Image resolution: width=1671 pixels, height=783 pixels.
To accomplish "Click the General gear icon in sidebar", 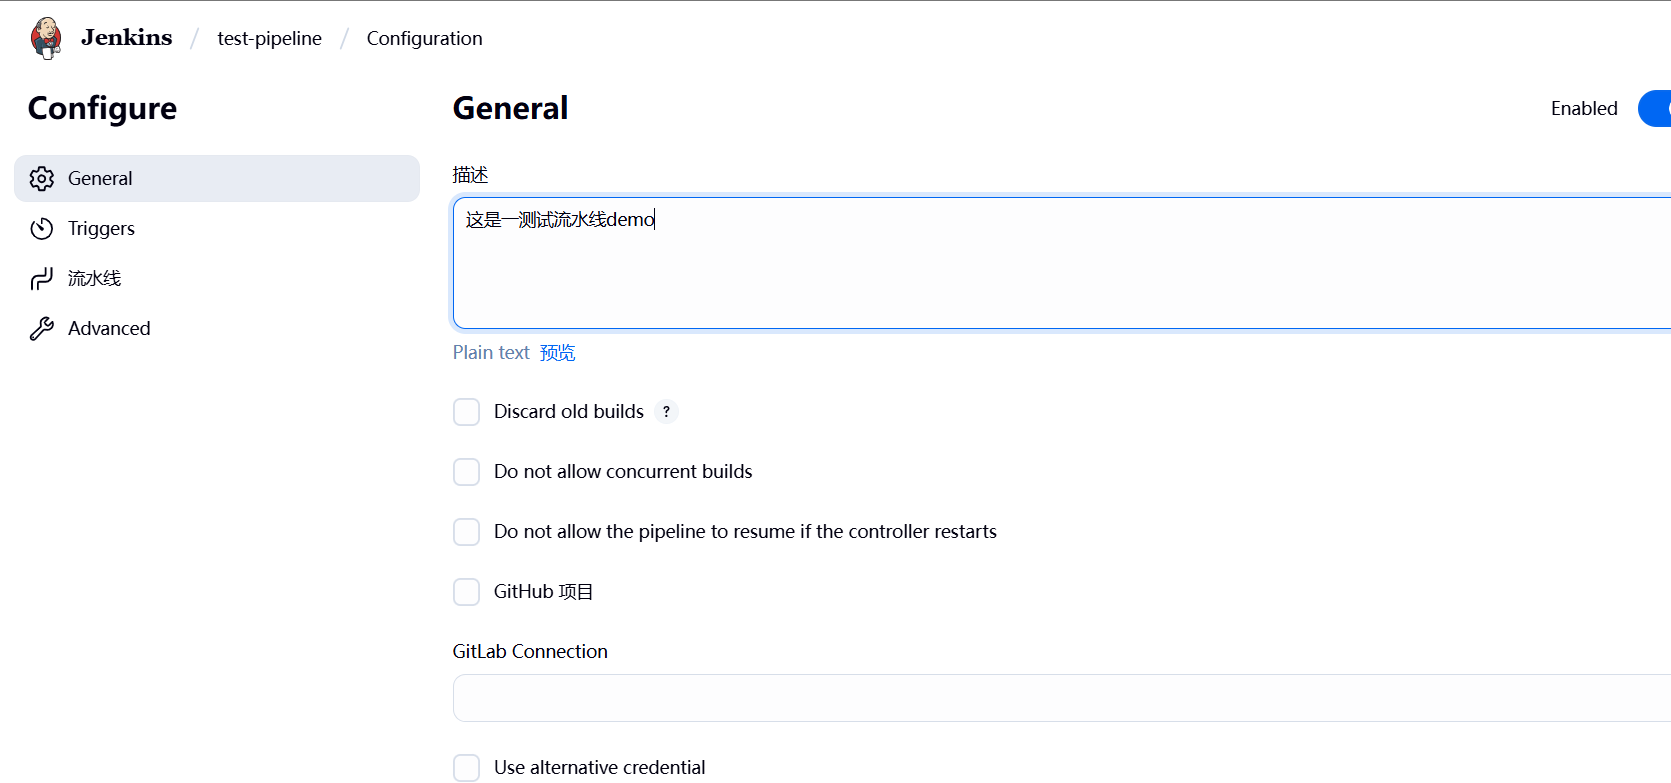I will 41,178.
